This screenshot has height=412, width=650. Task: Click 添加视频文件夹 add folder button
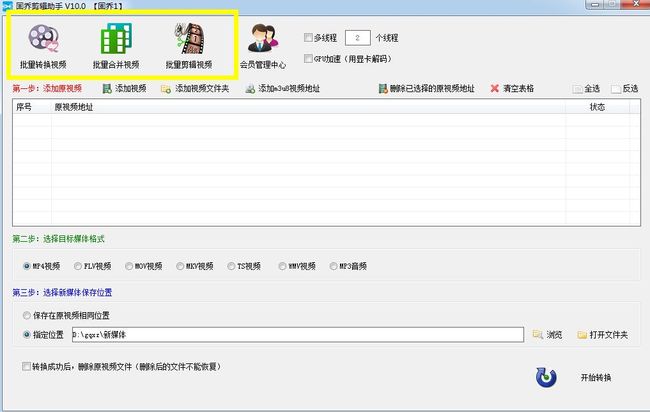[x=195, y=88]
